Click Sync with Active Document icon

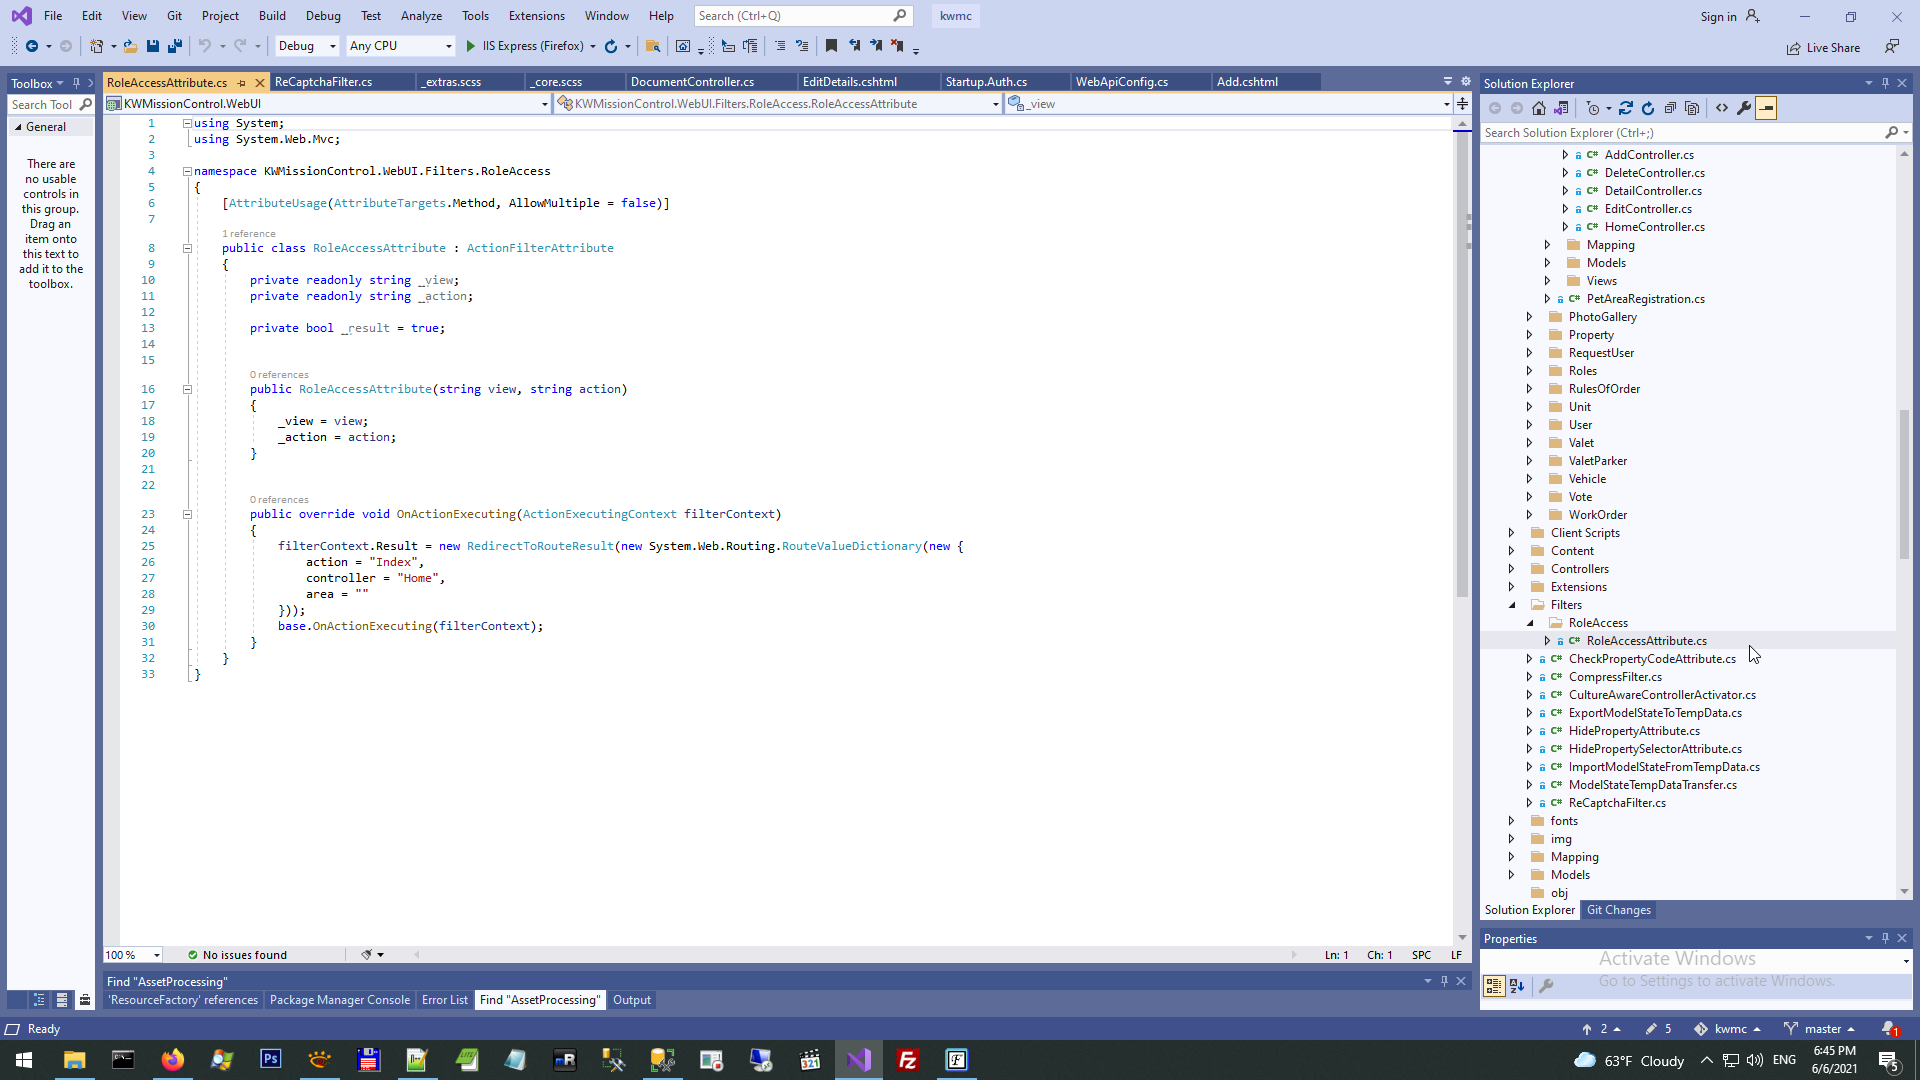click(x=1626, y=108)
